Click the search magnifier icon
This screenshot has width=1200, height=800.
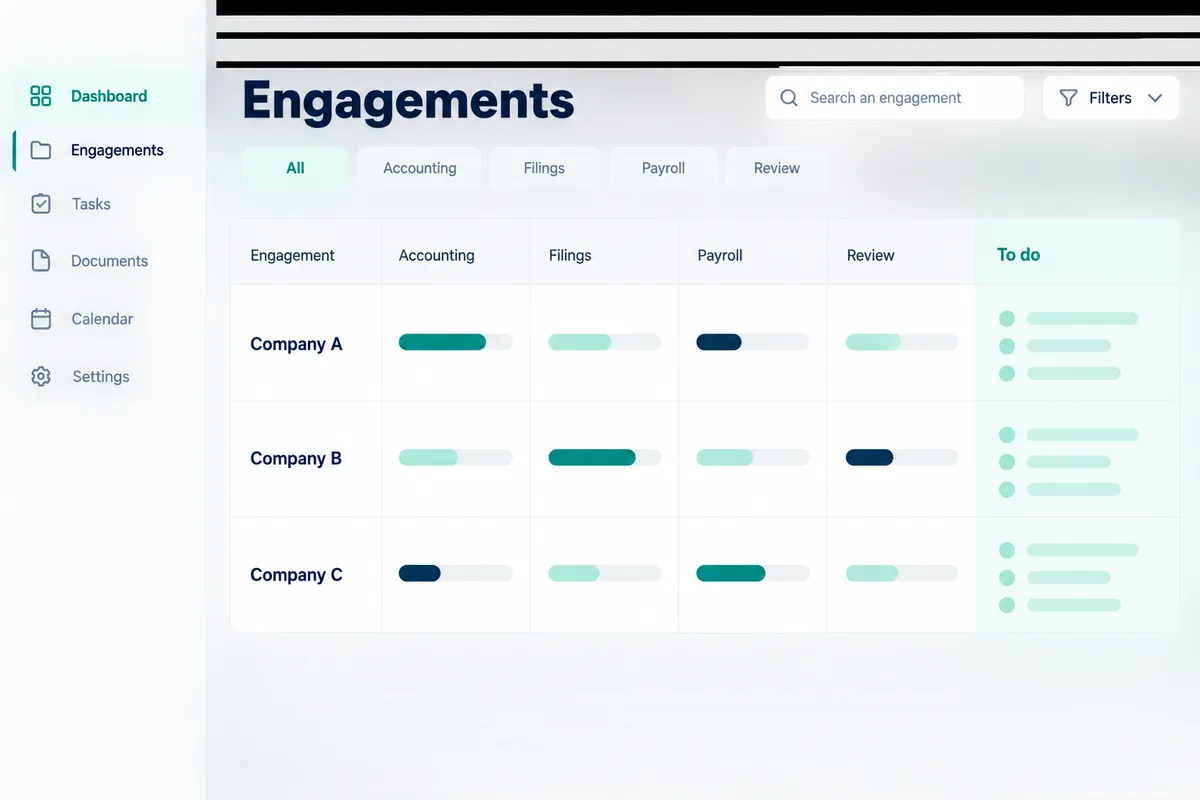[789, 98]
